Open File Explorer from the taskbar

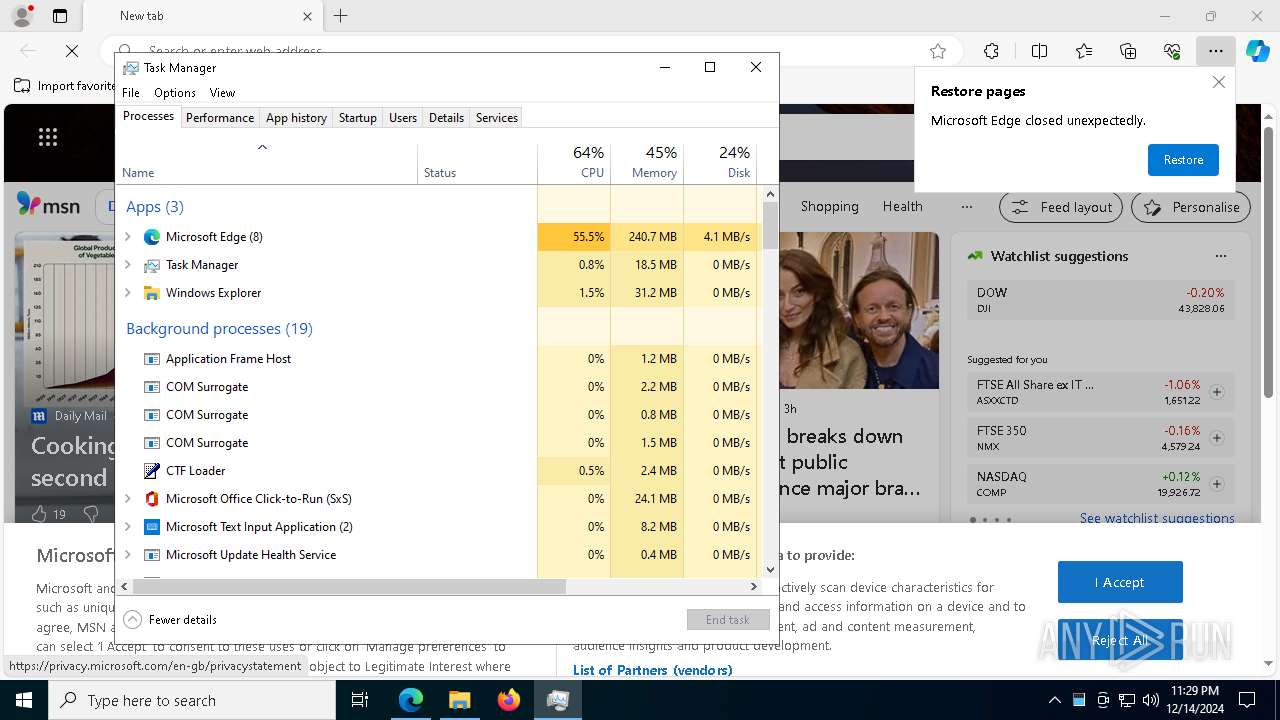[x=459, y=701]
